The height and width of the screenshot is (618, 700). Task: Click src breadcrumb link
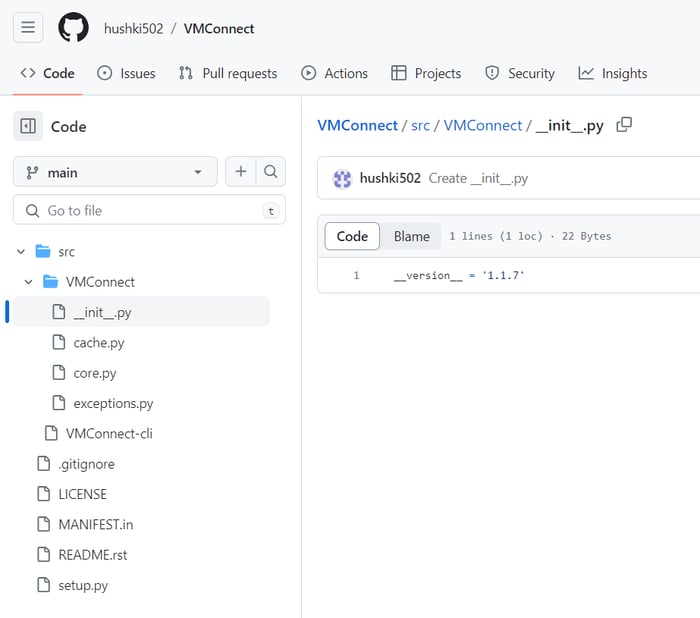420,125
